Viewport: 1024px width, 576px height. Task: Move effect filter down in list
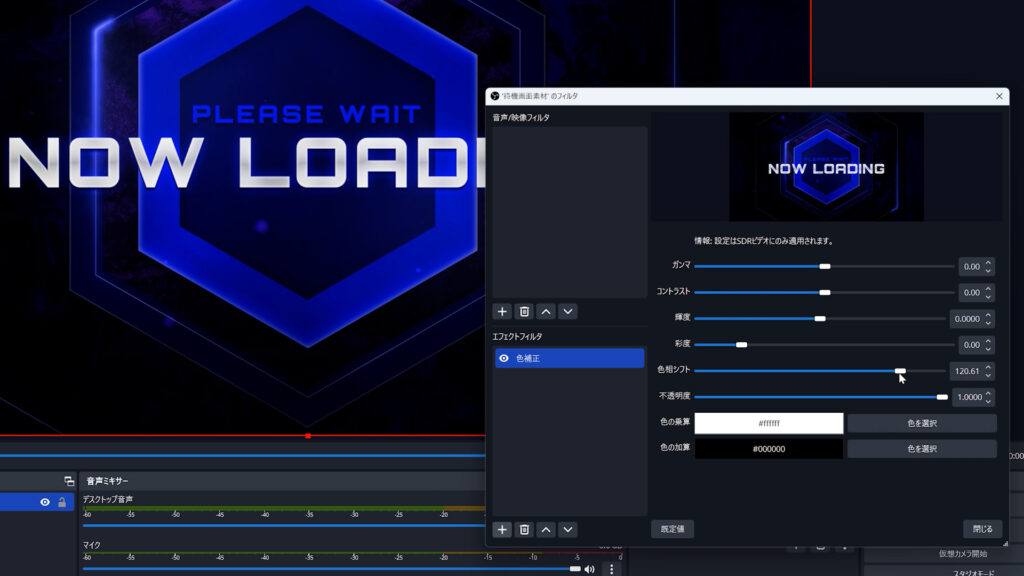coord(568,529)
